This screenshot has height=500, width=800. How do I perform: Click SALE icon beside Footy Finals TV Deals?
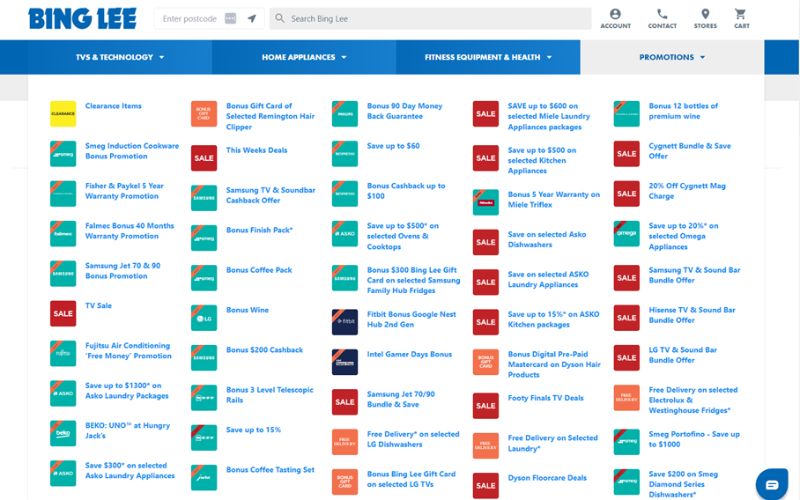click(485, 406)
